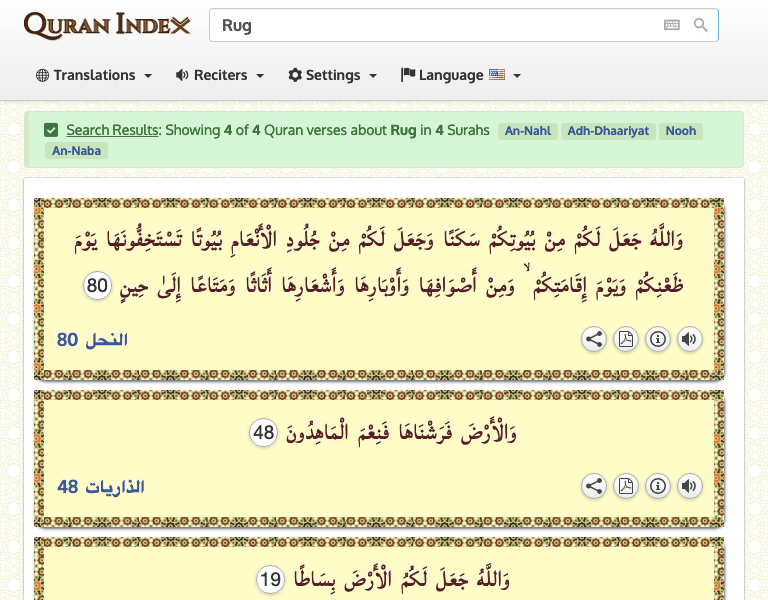768x600 pixels.
Task: Click the magnifier search icon
Action: click(x=700, y=25)
